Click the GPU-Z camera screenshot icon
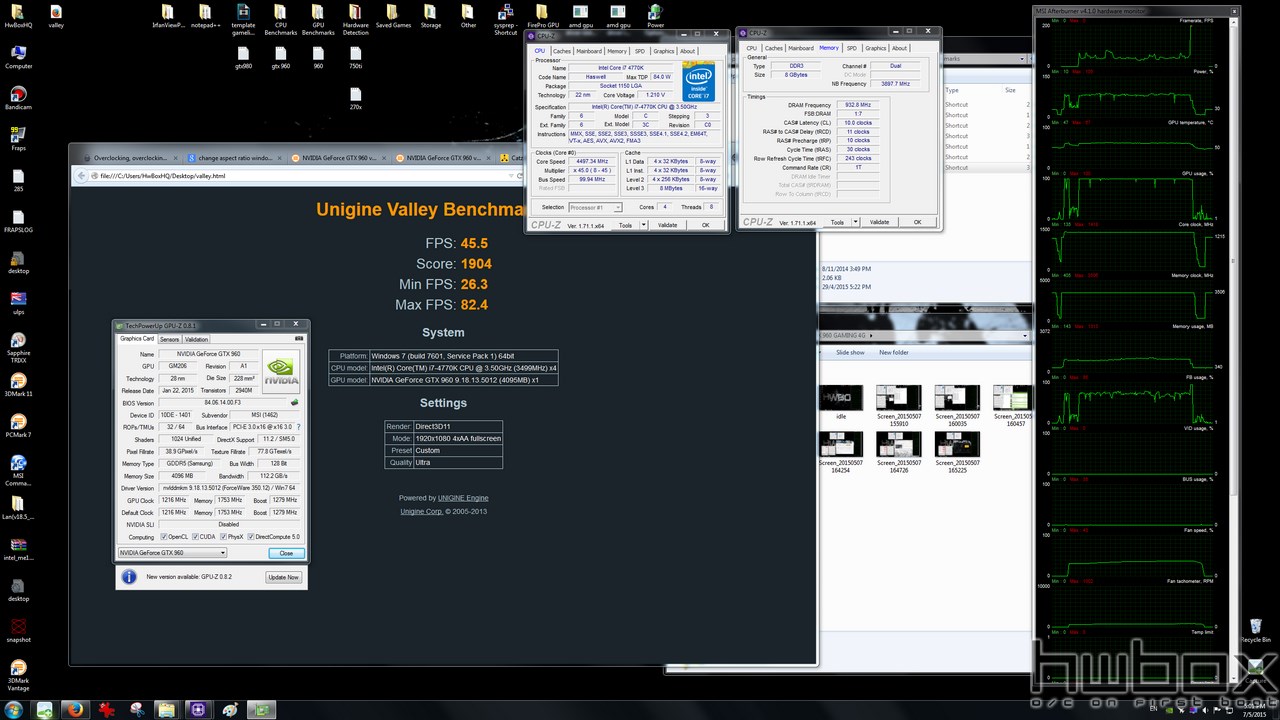 [299, 338]
